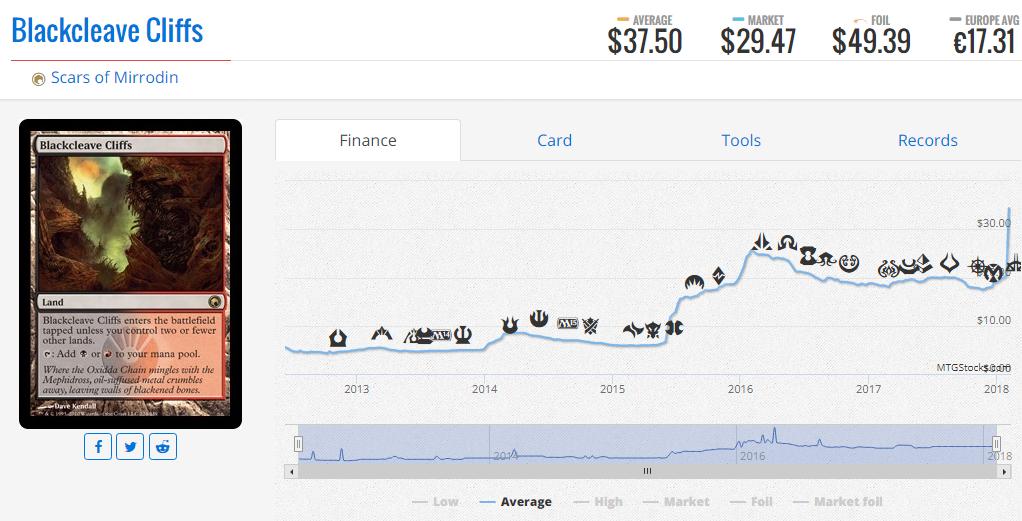
Task: Toggle the High price series
Action: [598, 501]
